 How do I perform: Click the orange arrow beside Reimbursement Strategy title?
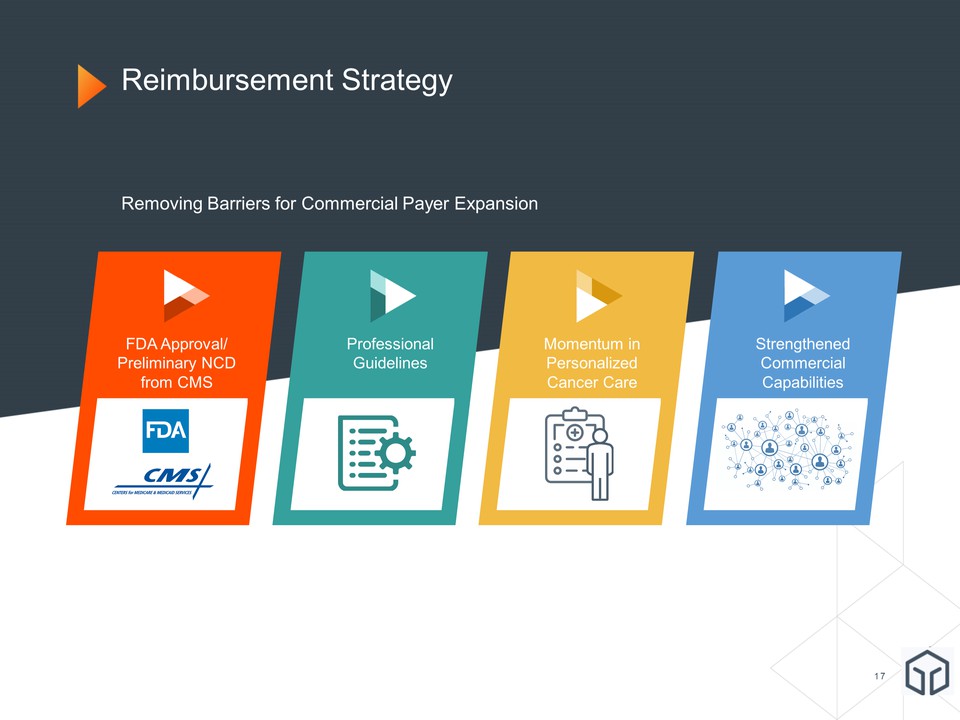pos(91,85)
